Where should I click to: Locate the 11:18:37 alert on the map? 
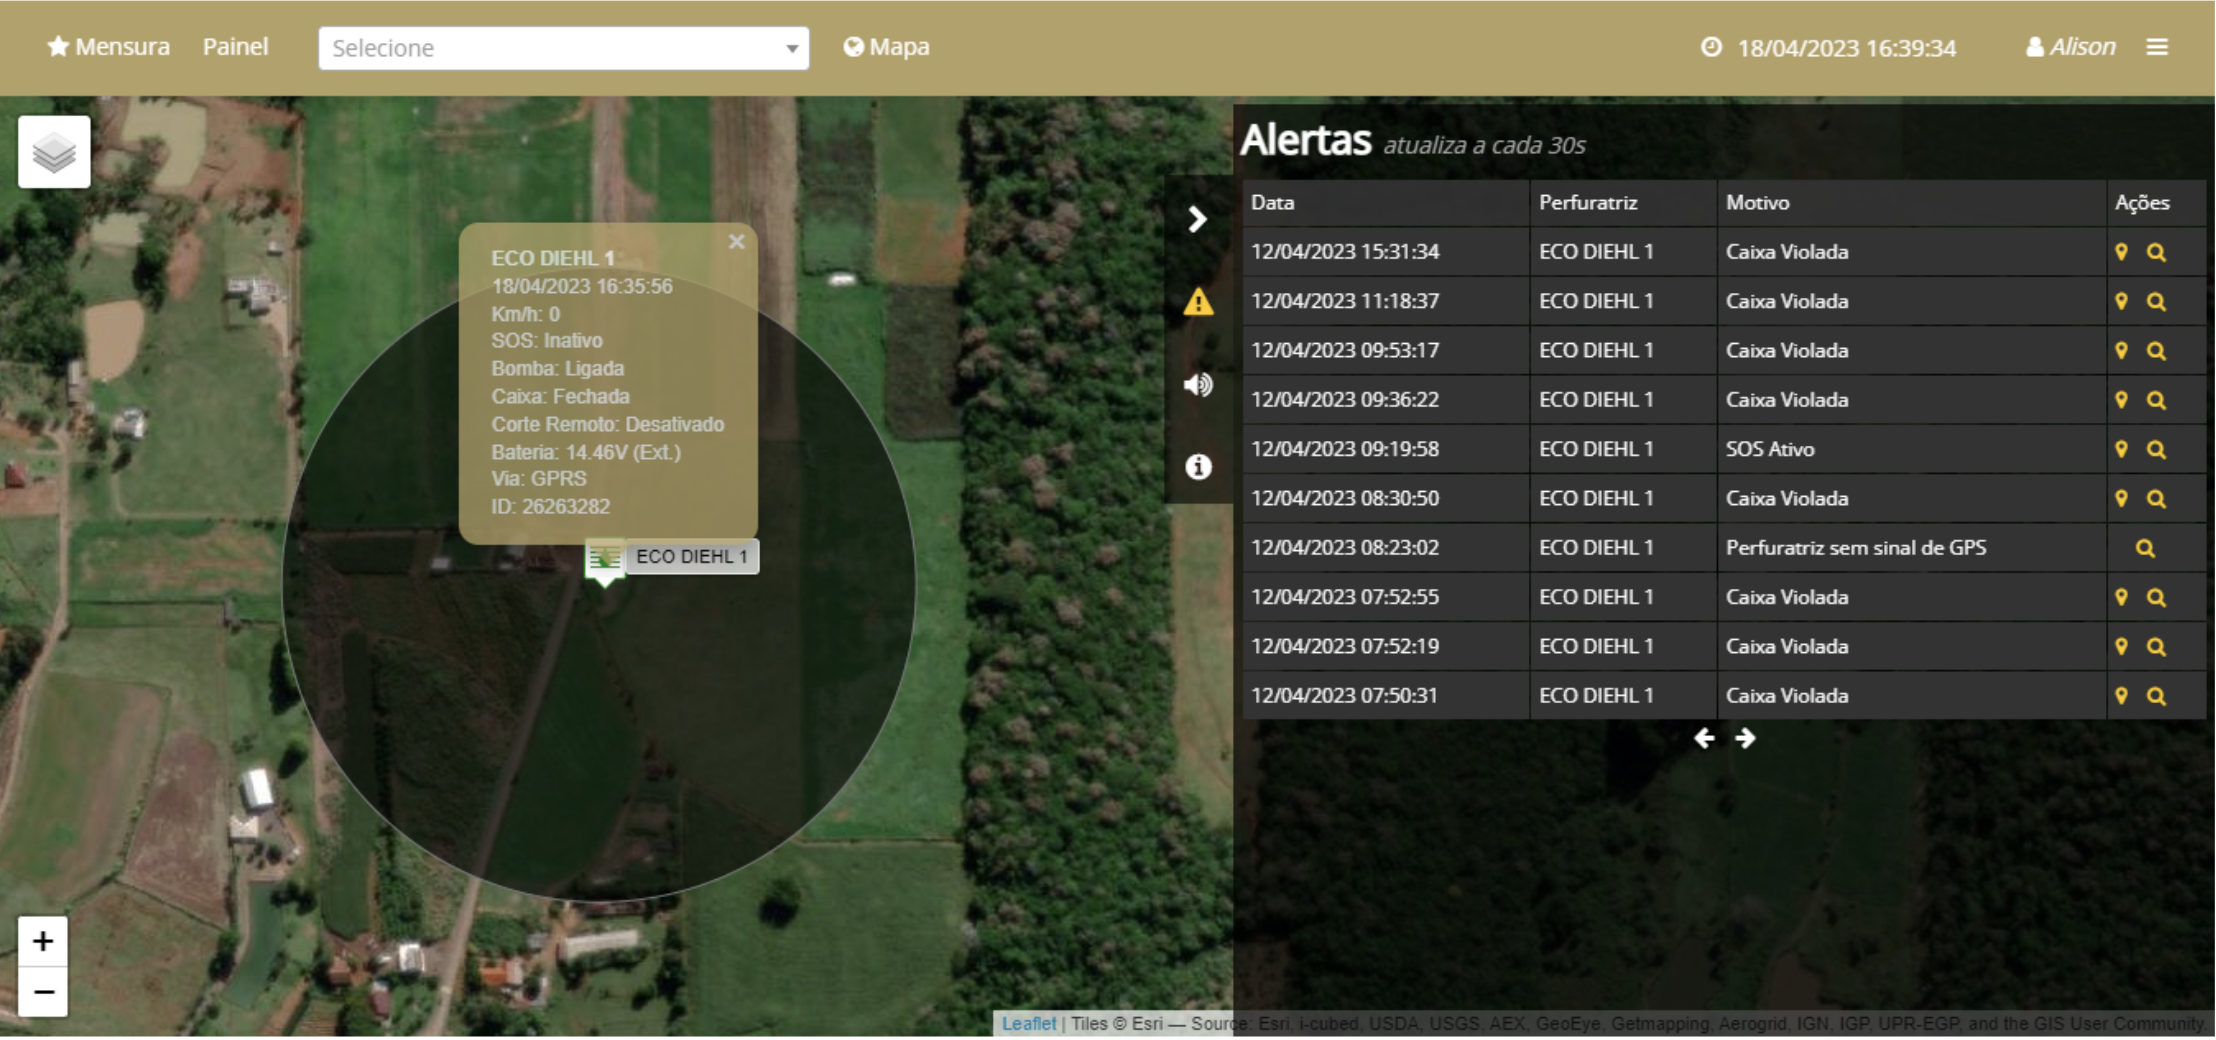coord(2121,301)
